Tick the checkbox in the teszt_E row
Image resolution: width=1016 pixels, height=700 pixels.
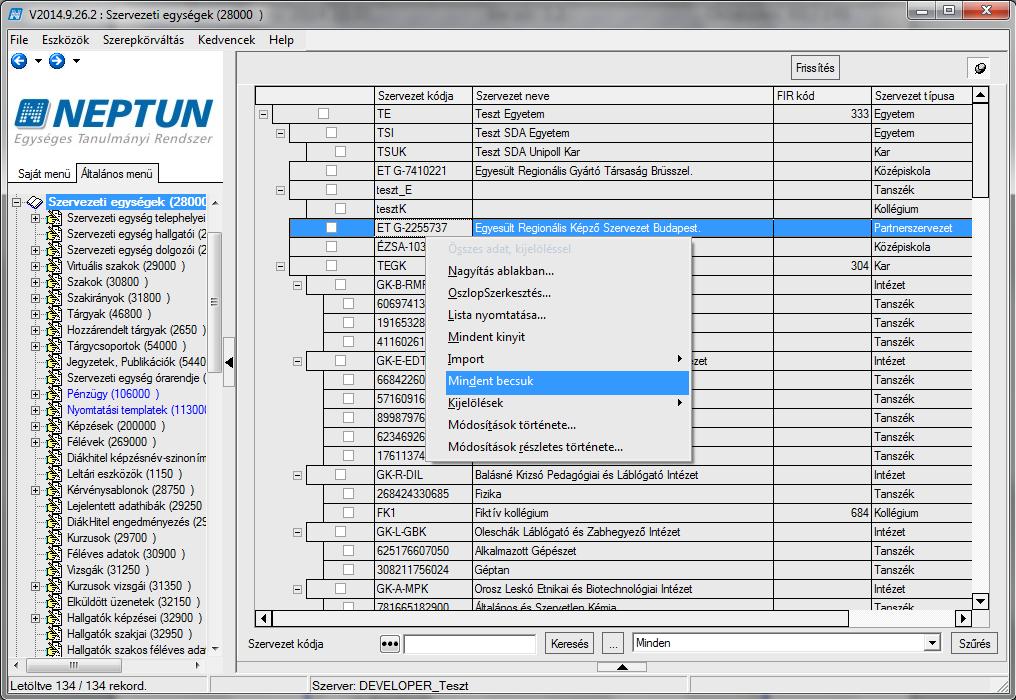point(332,190)
